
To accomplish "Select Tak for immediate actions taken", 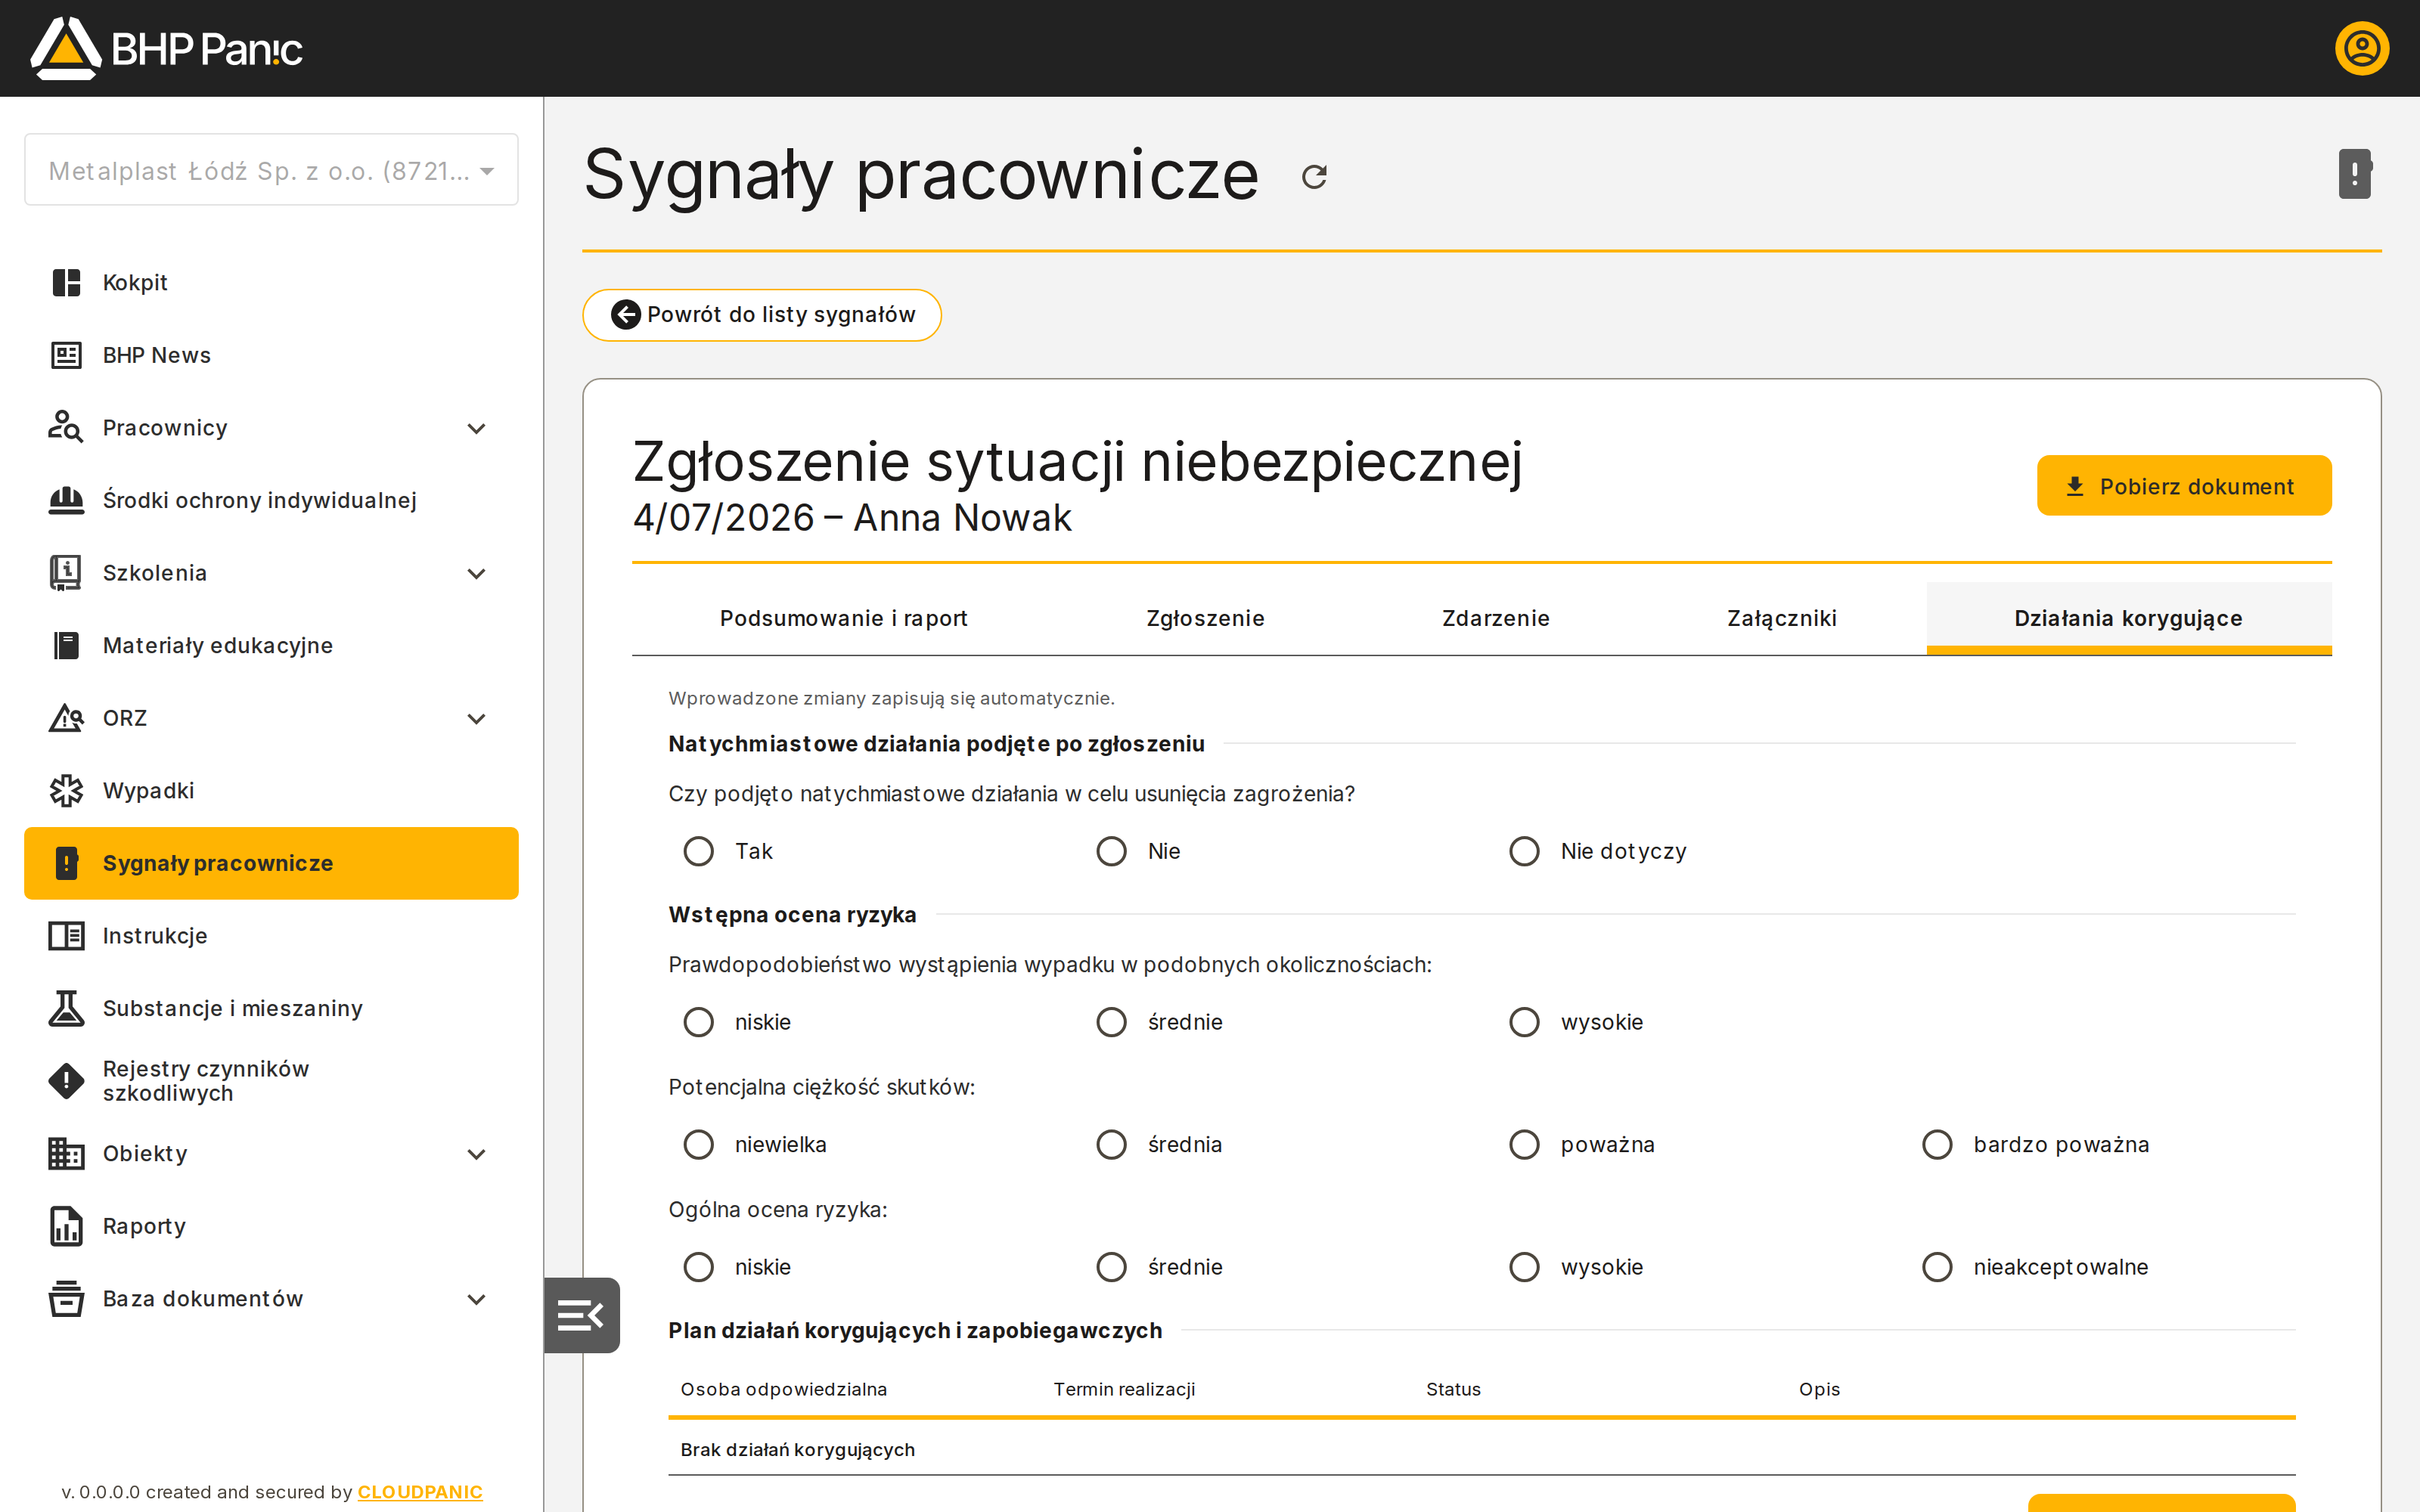I will pos(698,851).
